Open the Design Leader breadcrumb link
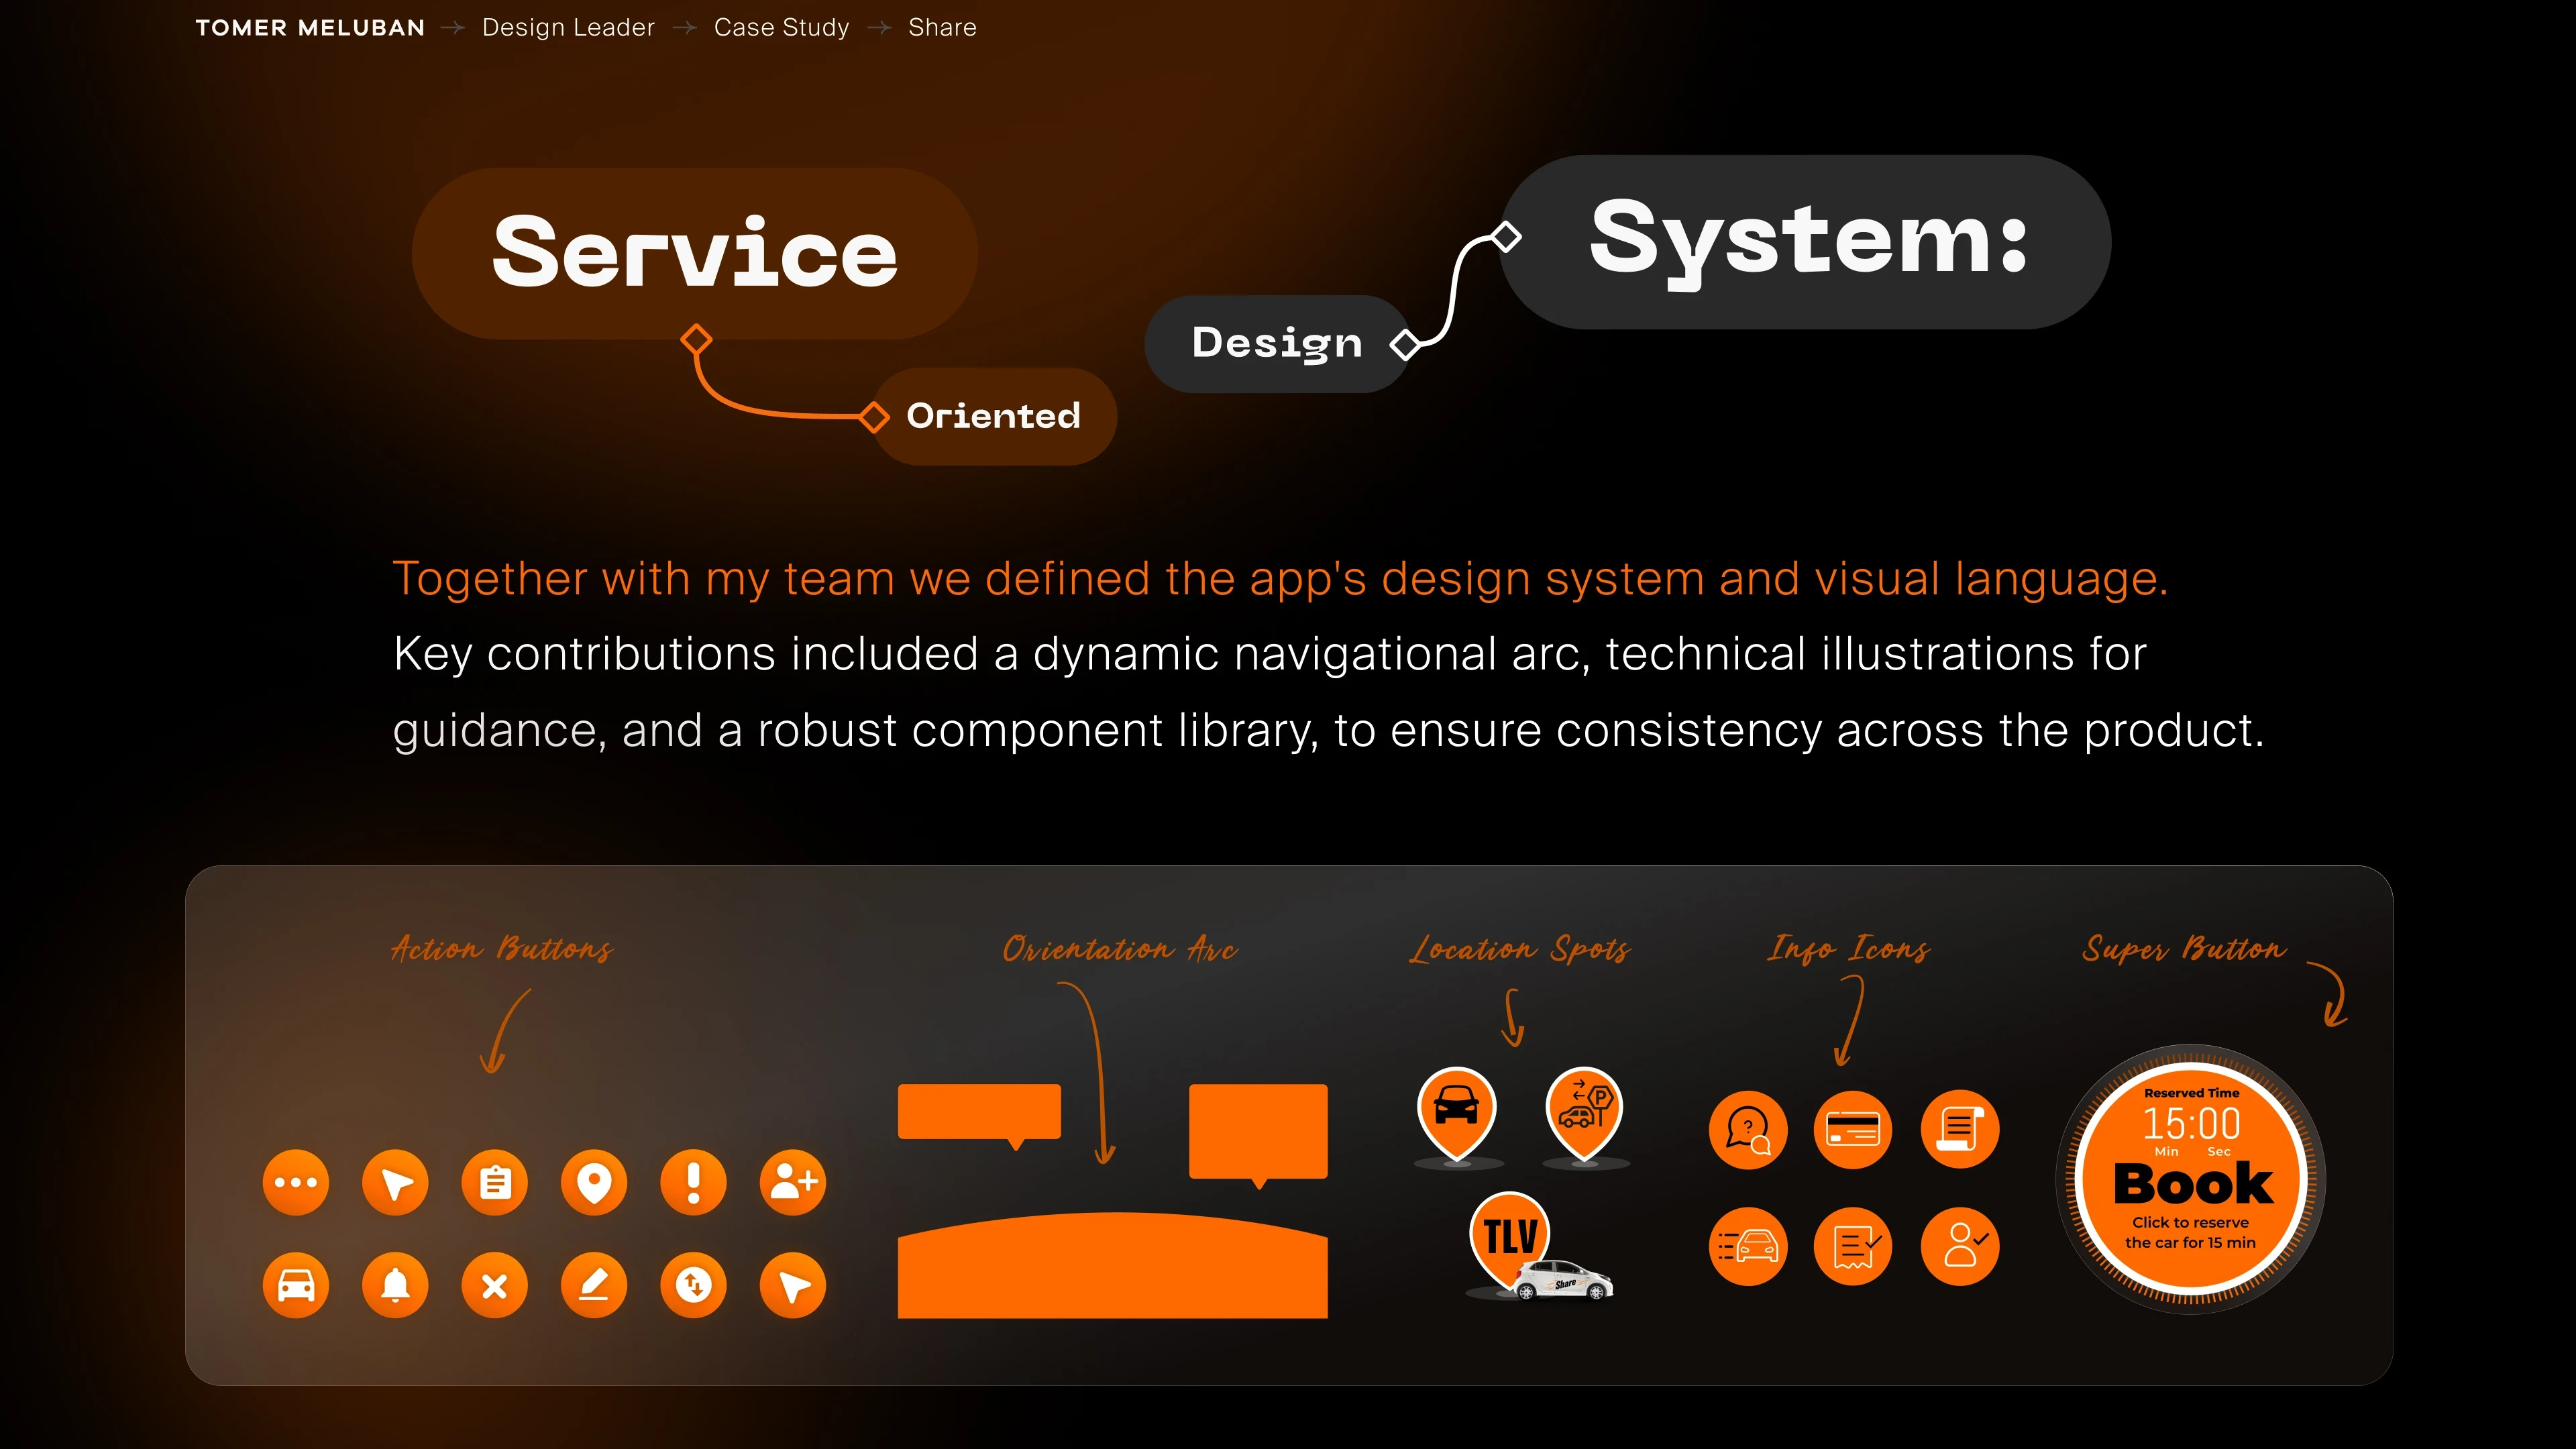Screen dimensions: 2576x1449 [568, 27]
